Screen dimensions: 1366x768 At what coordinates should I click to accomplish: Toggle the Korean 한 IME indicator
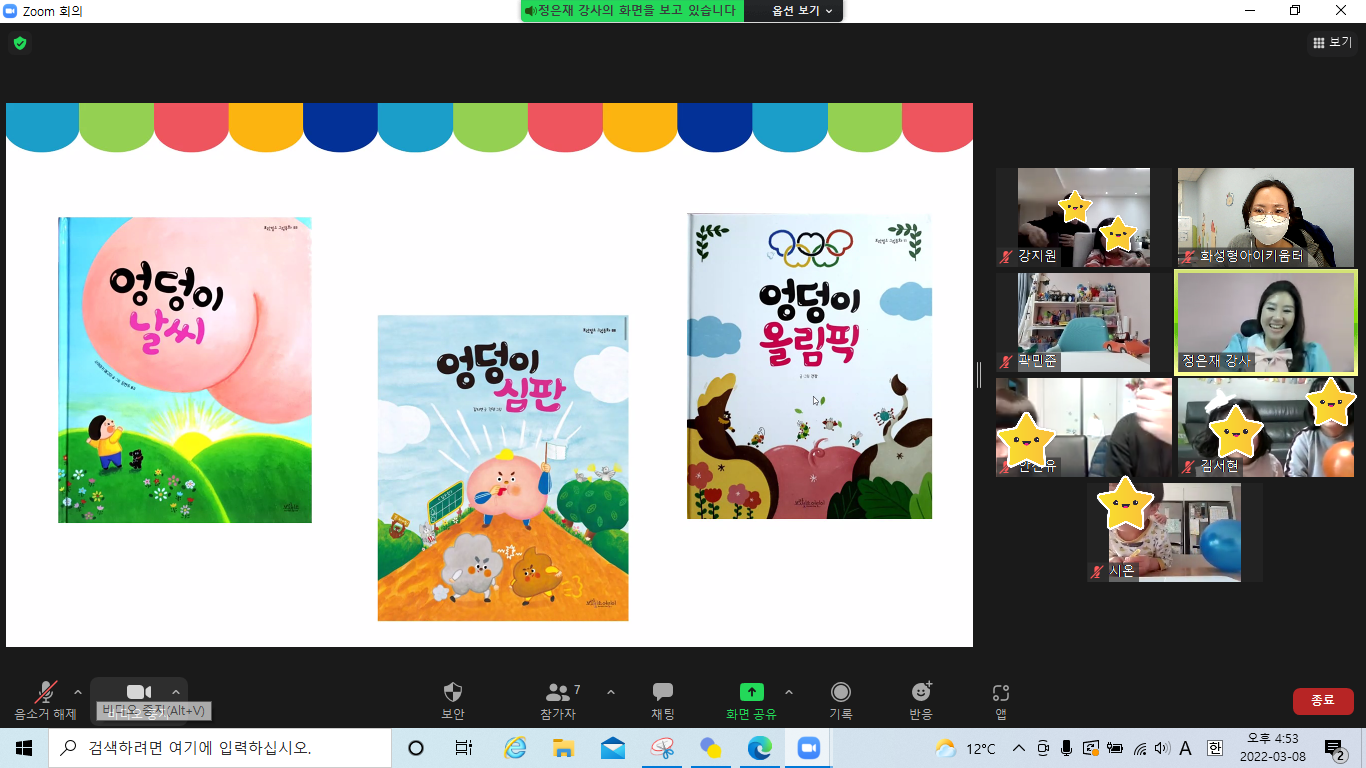(1215, 748)
